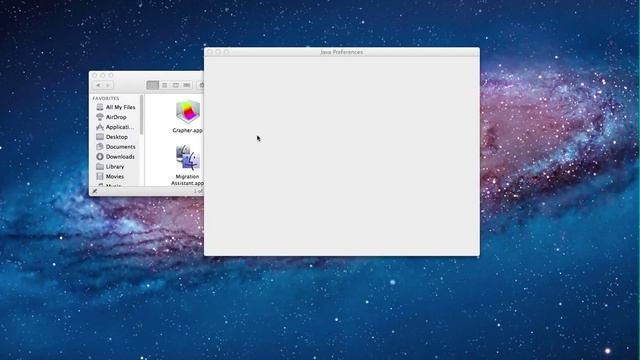
Task: Switch Finder to Cover Flow view
Action: tap(187, 85)
